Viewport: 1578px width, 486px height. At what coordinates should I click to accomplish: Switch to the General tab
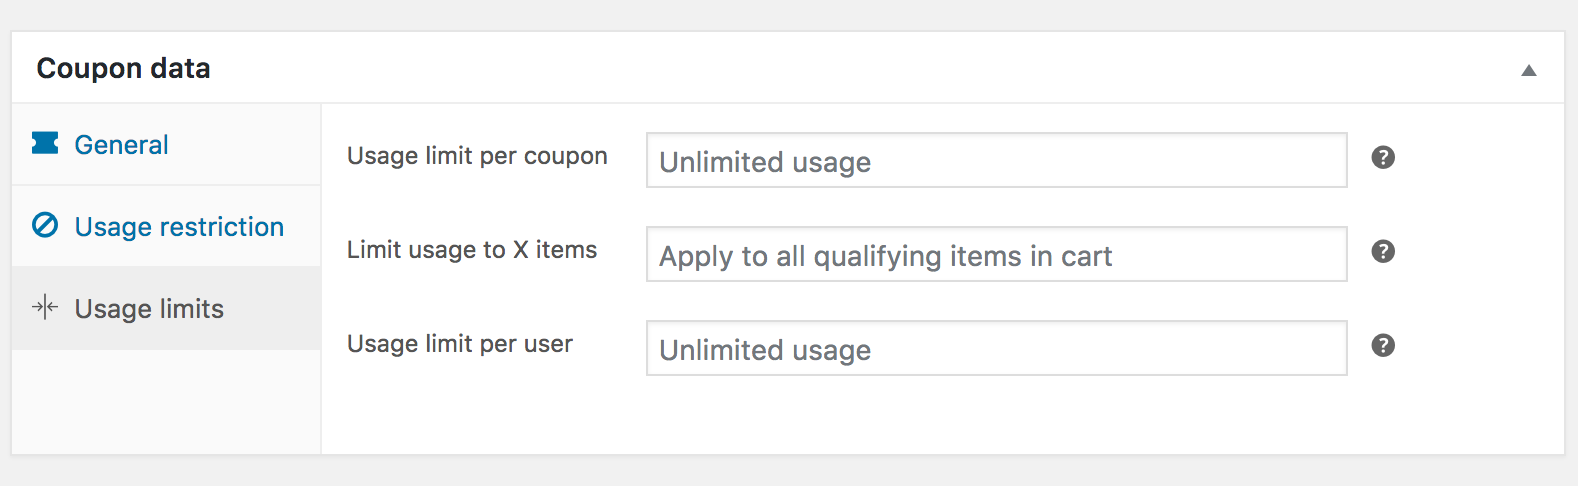click(121, 145)
